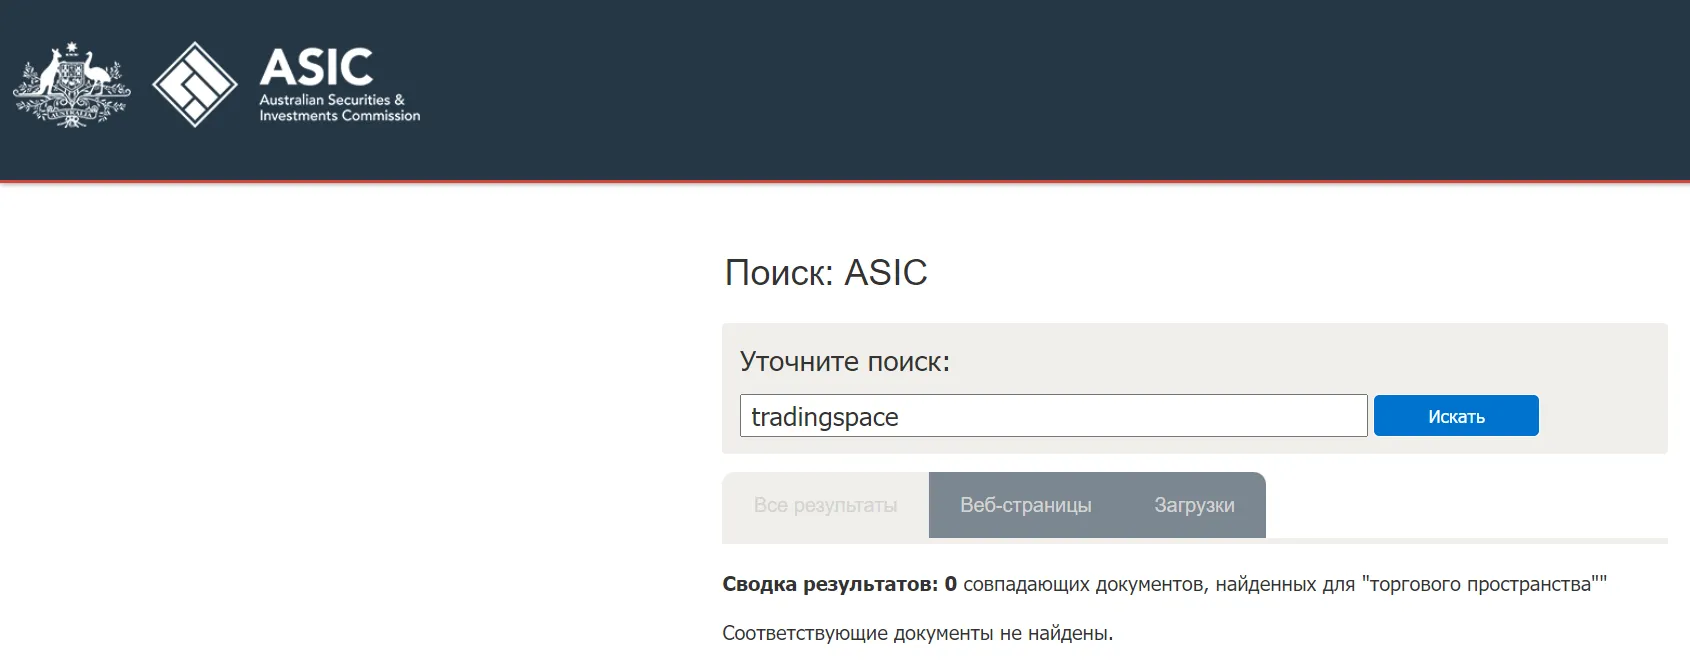Switch to the Загрузки tab

[x=1194, y=505]
